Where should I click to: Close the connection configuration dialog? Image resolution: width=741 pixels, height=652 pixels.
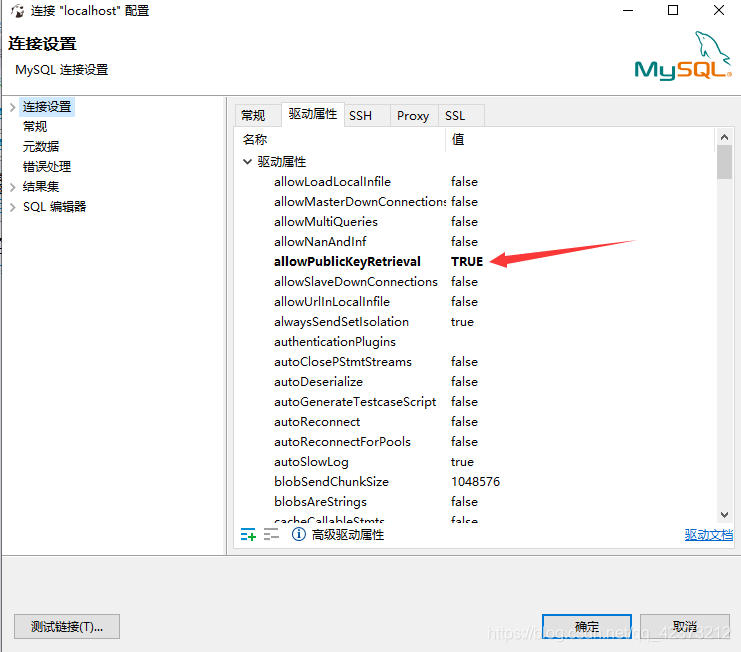coord(719,10)
